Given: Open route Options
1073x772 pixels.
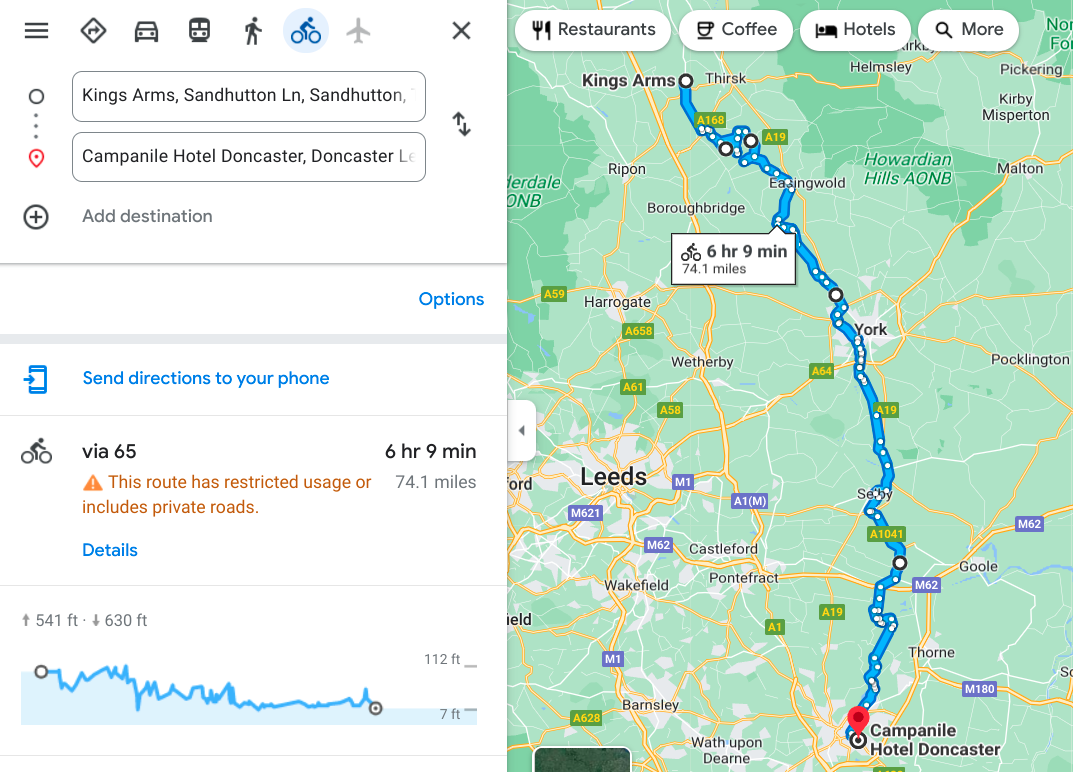Looking at the screenshot, I should click(x=451, y=299).
